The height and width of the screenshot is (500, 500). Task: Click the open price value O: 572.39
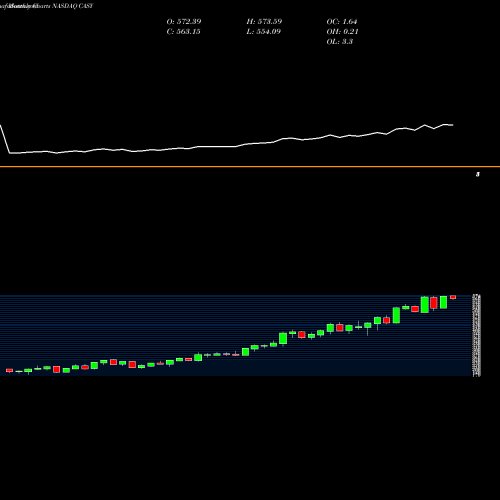[184, 22]
